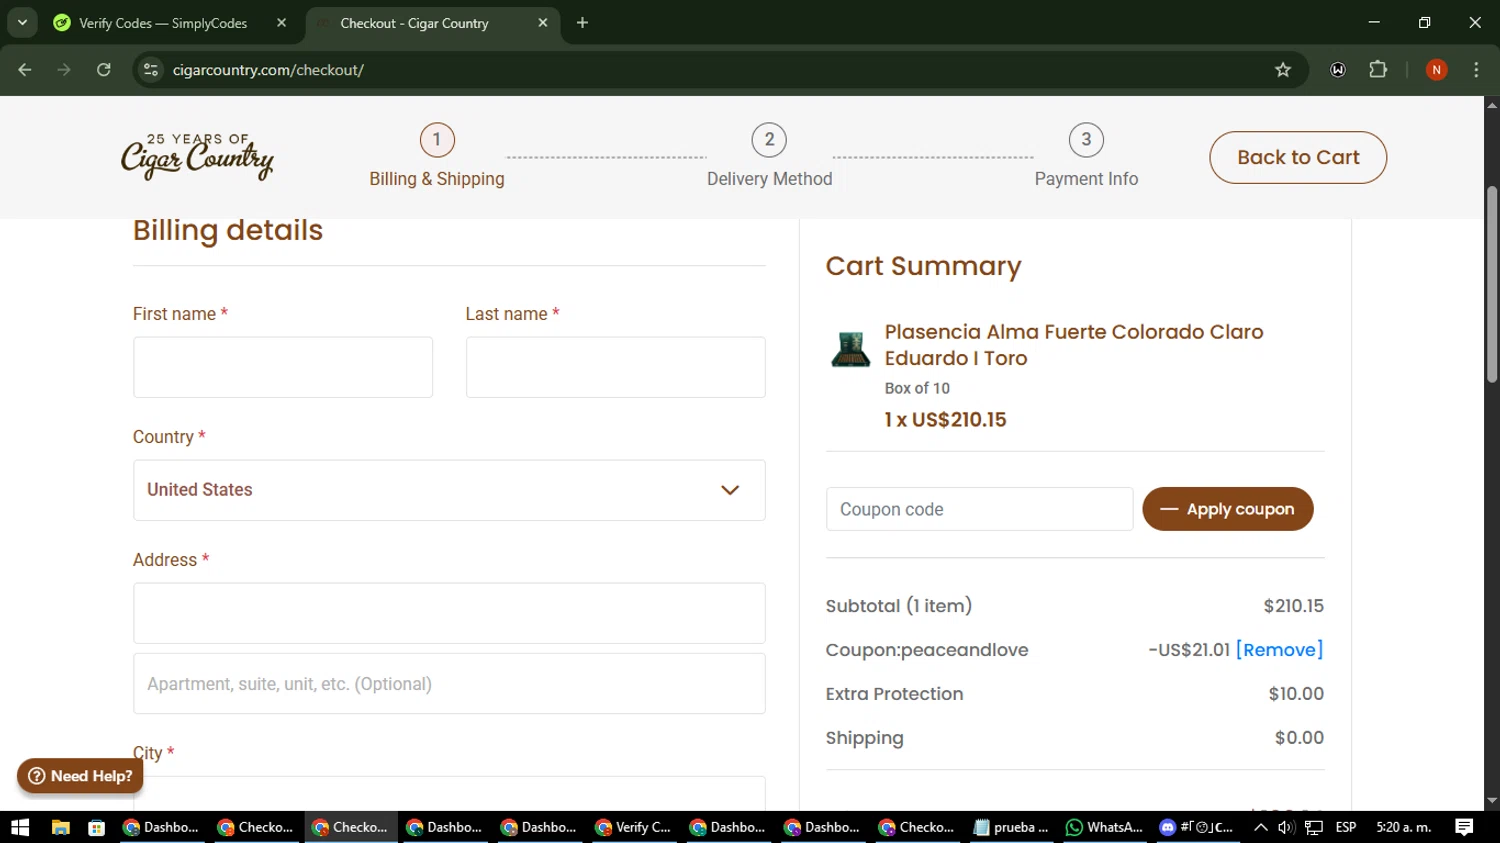The width and height of the screenshot is (1500, 843).
Task: Open the Windows Start menu
Action: coord(20,827)
